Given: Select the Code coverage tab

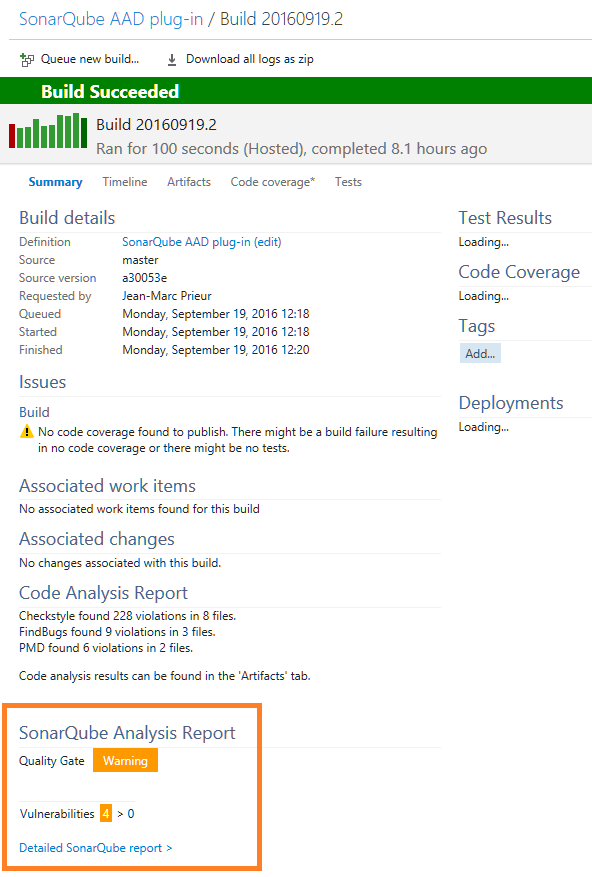Looking at the screenshot, I should pyautogui.click(x=272, y=182).
